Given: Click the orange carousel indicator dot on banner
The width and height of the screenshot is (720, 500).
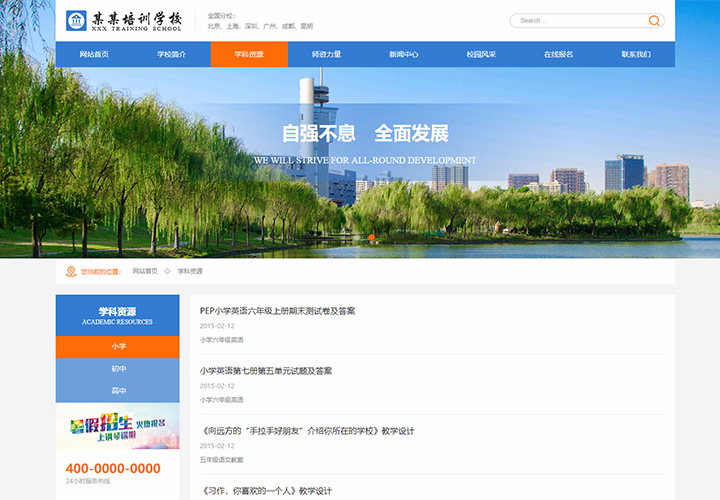Looking at the screenshot, I should [x=371, y=237].
